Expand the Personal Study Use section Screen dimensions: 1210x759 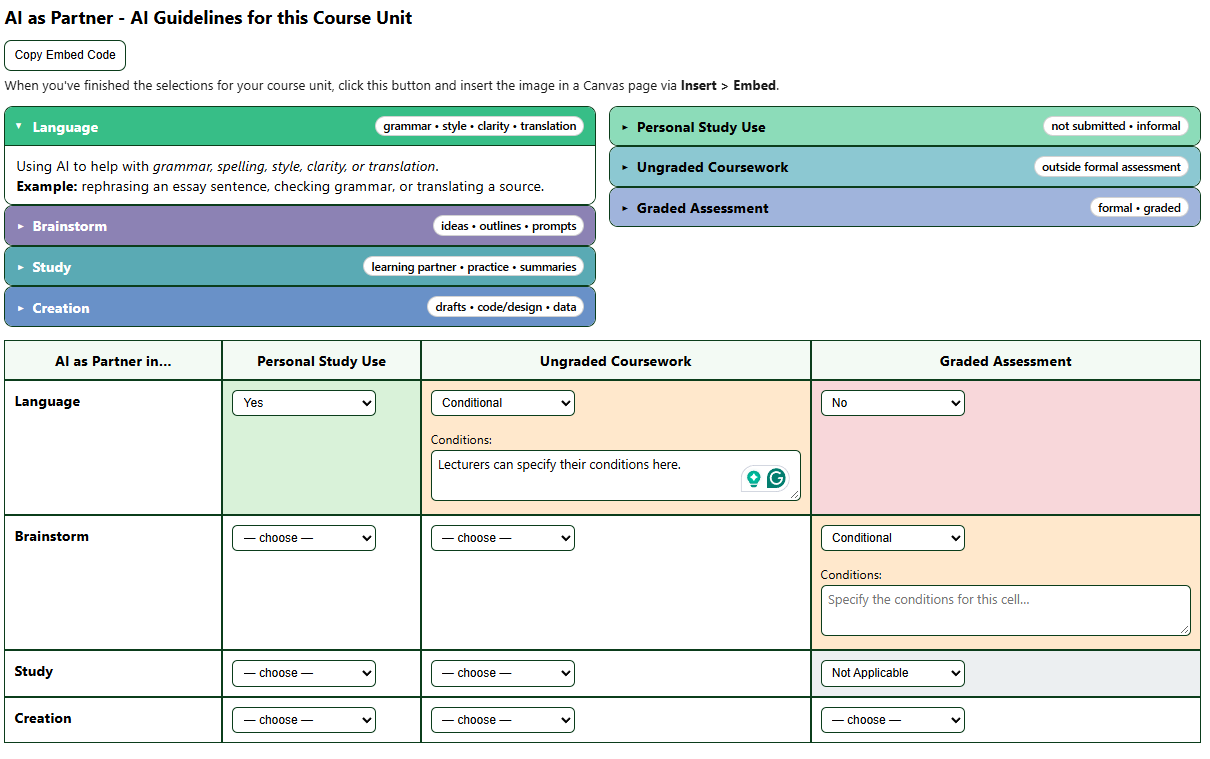coord(905,127)
